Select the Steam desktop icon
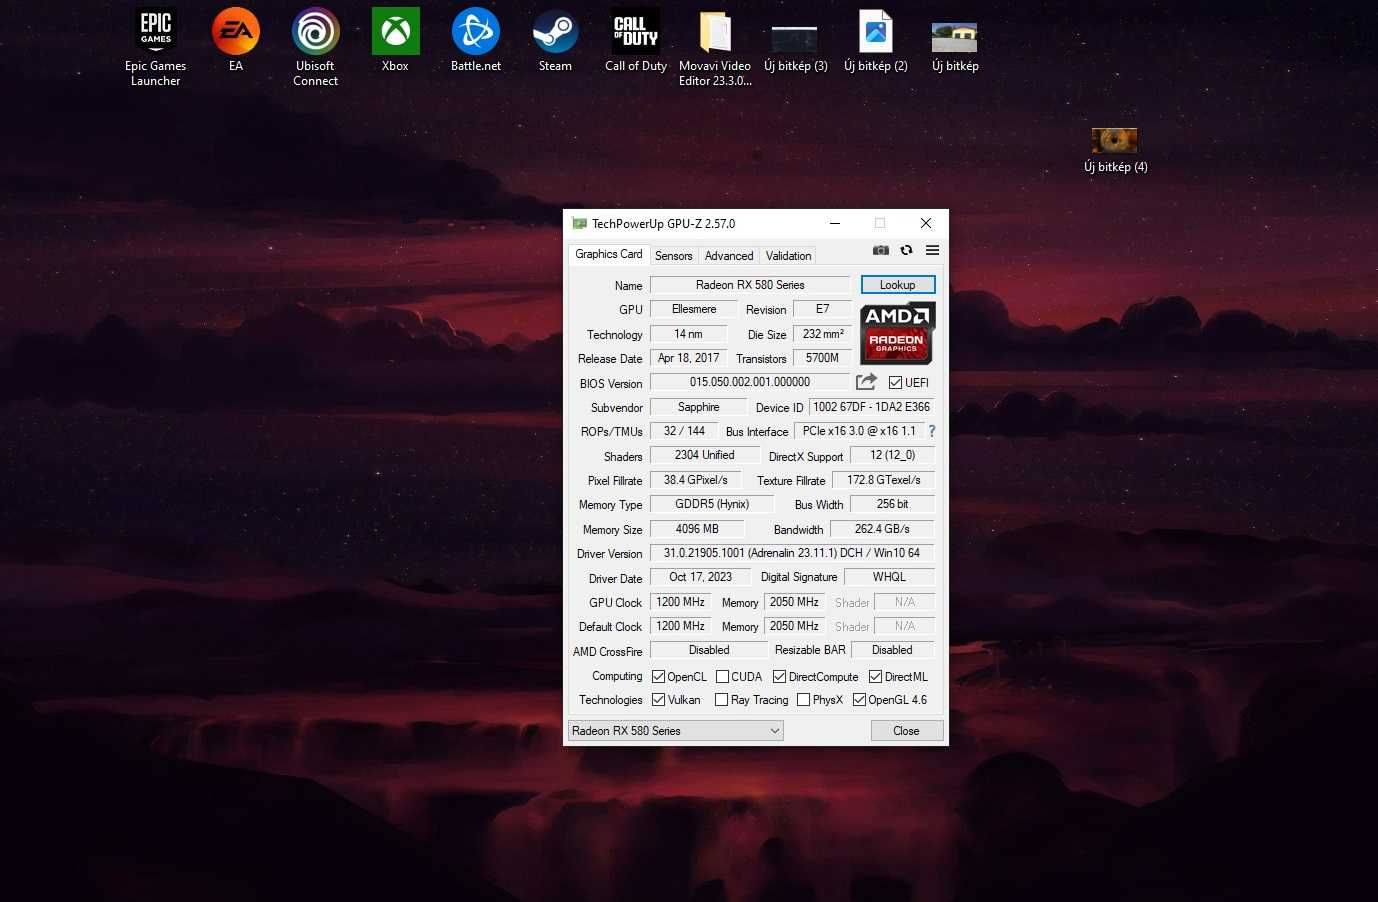The image size is (1378, 902). (555, 40)
